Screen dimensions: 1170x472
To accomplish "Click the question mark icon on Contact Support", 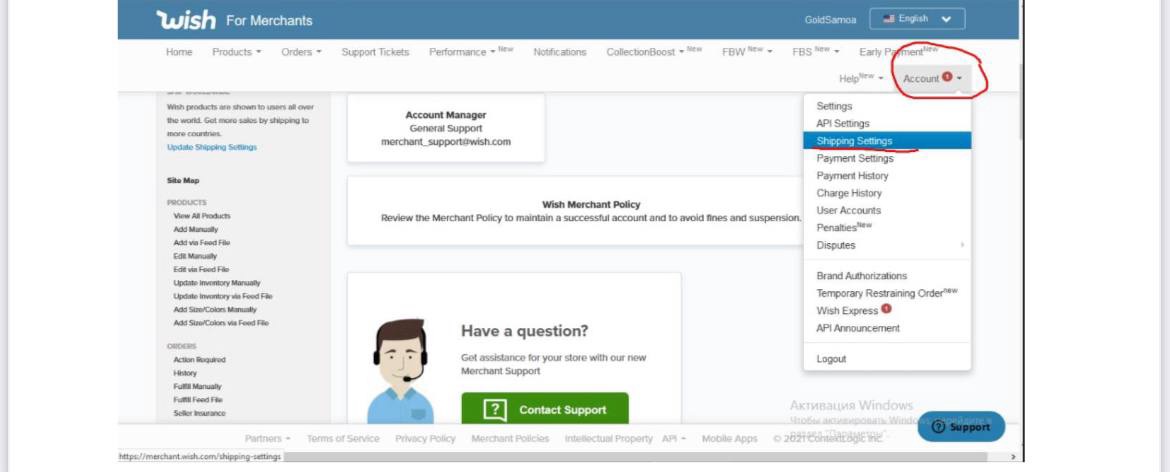I will click(x=495, y=410).
